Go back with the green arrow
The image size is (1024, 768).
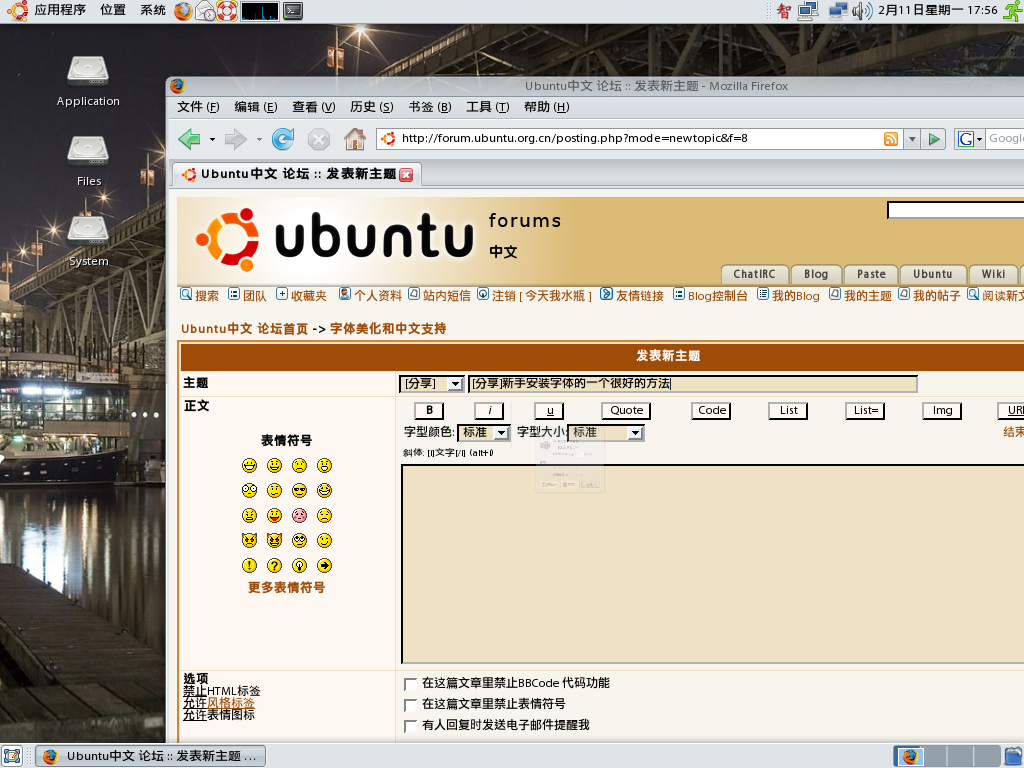tap(189, 138)
